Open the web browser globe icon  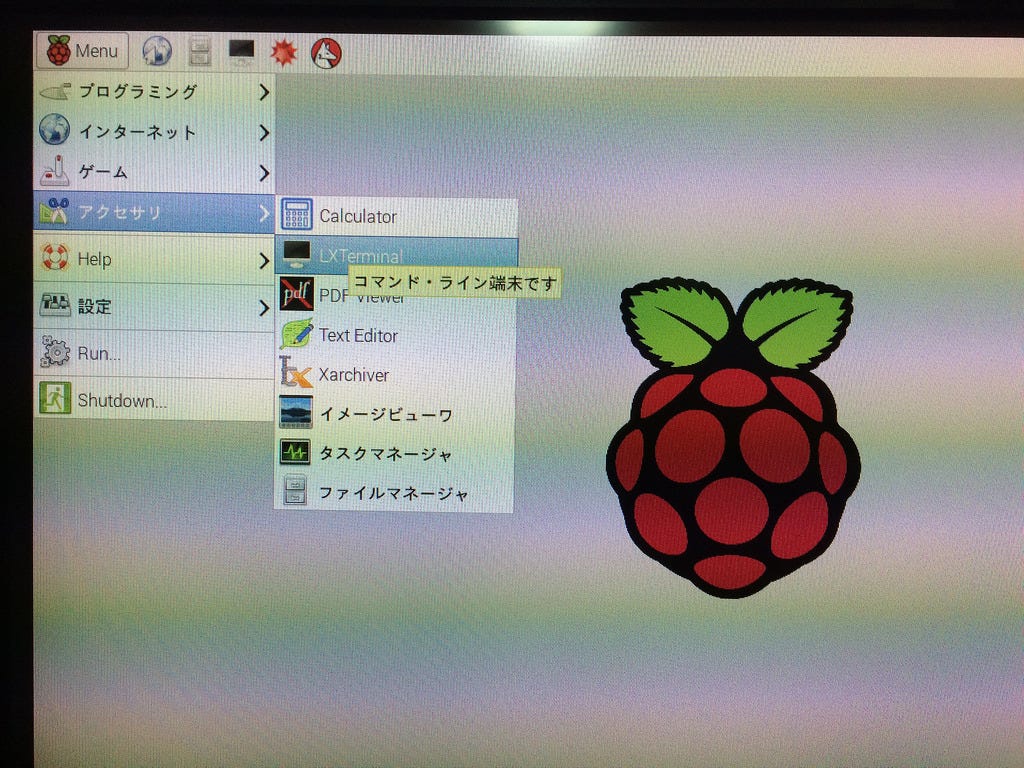pos(158,49)
